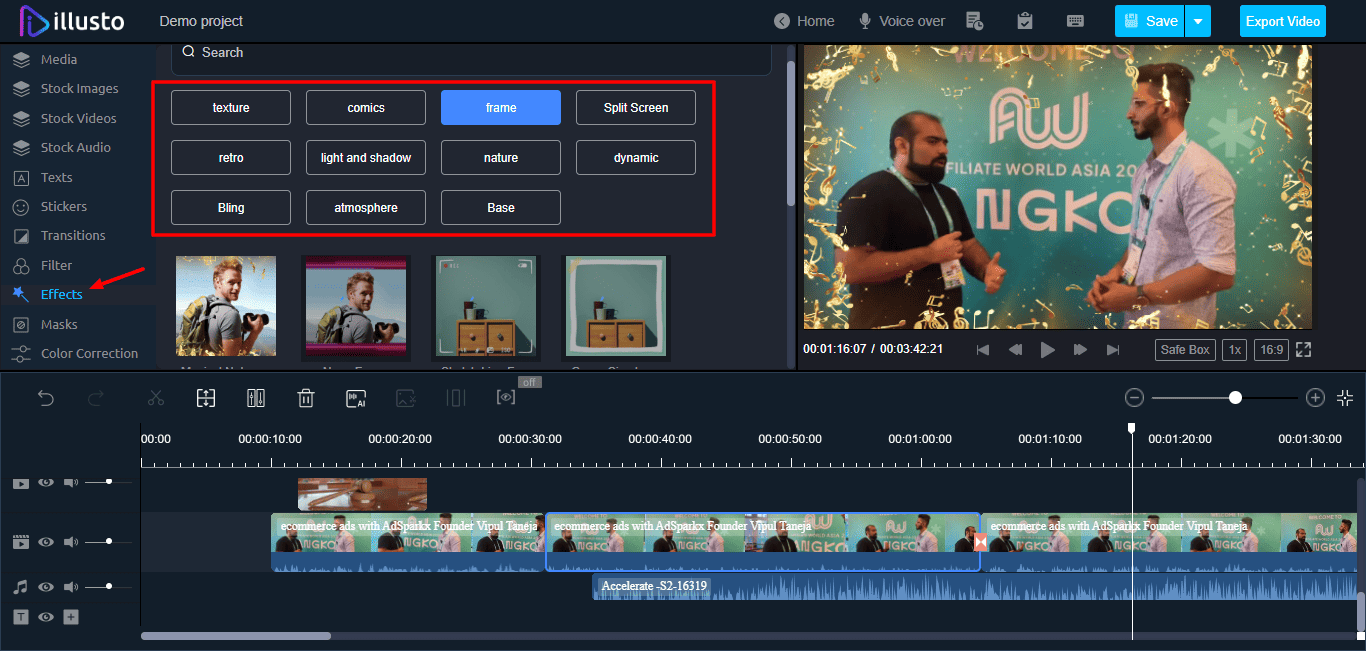Open the keyboard shortcuts icon

pyautogui.click(x=1076, y=21)
